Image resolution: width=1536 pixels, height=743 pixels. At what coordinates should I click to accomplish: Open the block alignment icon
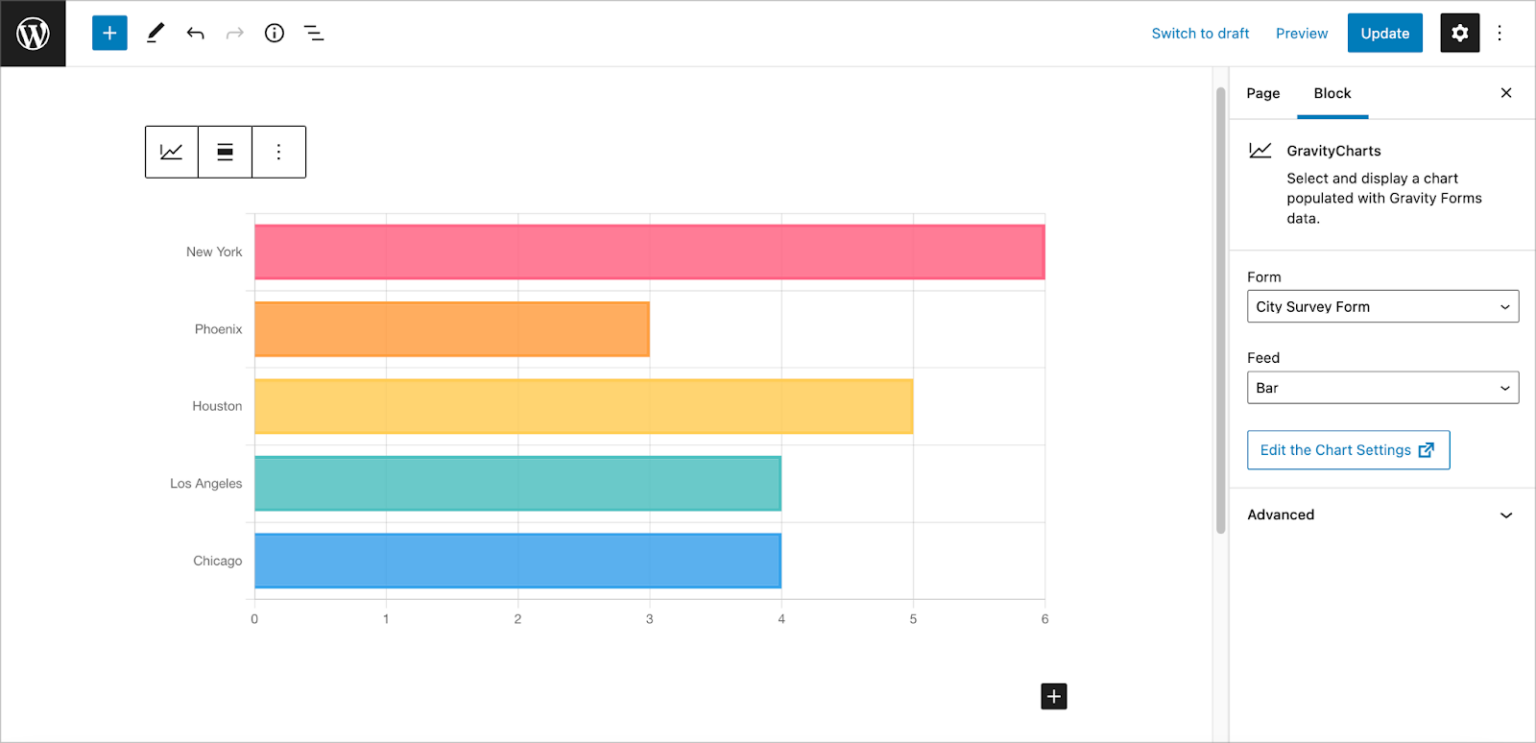point(225,151)
